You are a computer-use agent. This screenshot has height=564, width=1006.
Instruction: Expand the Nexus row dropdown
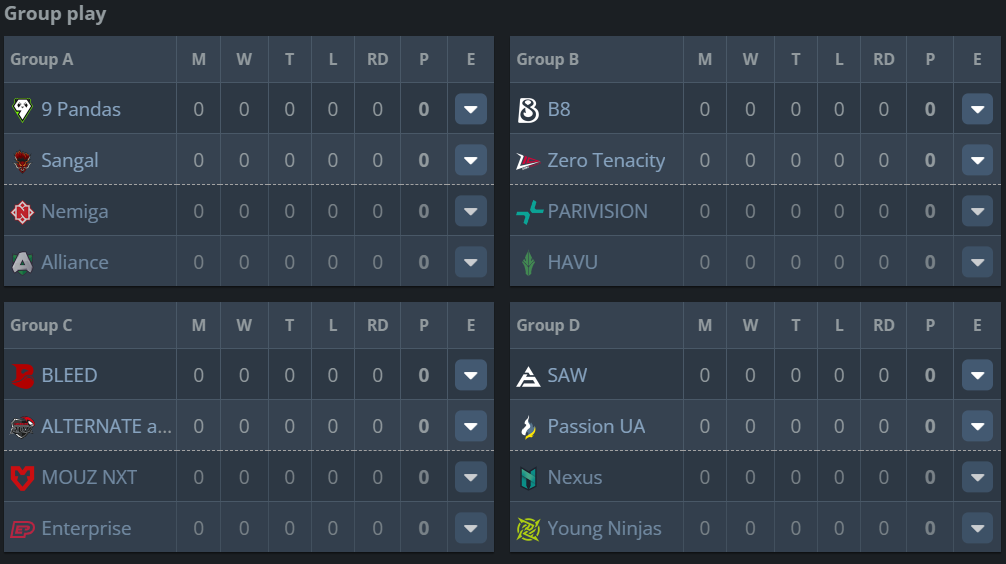[x=976, y=477]
